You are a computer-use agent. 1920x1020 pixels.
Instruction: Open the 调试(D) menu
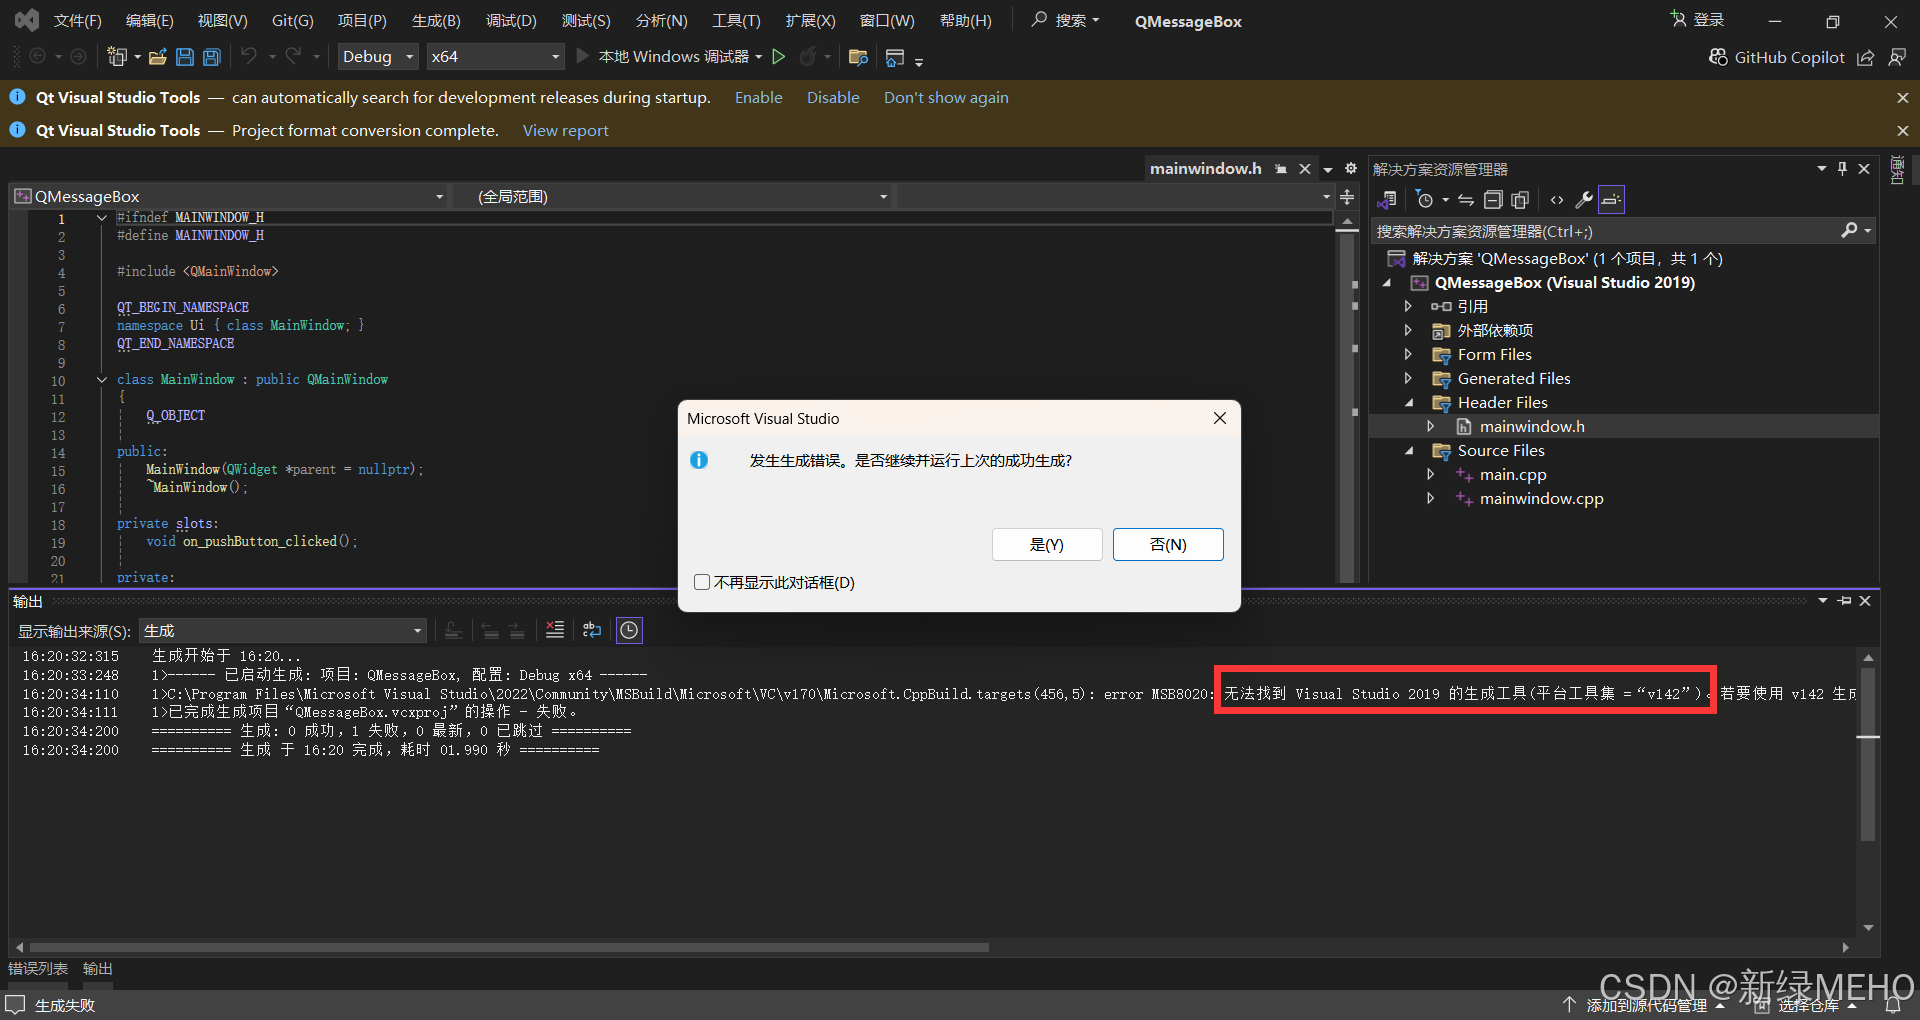511,21
